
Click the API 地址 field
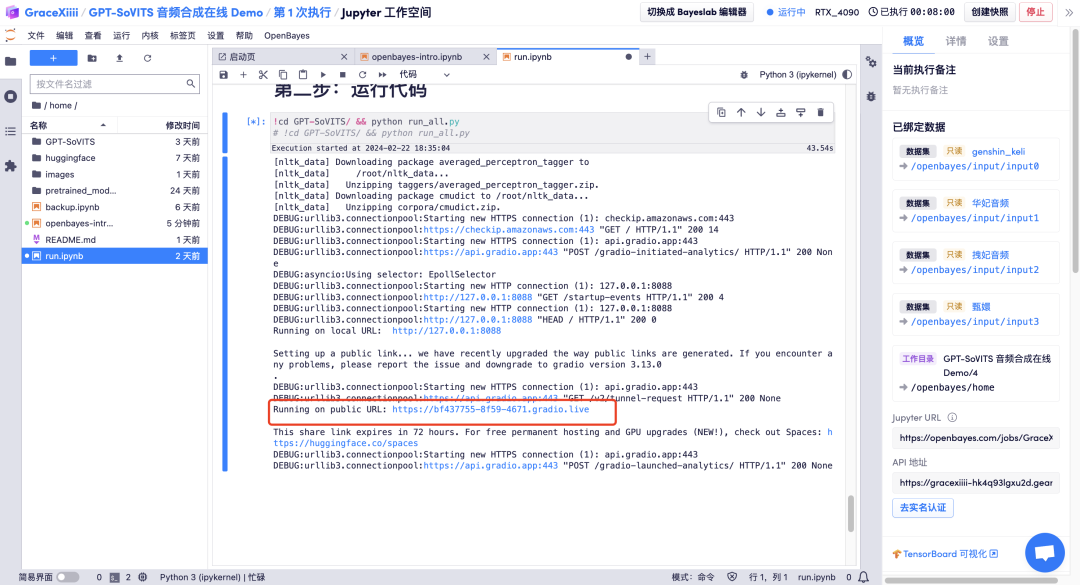[975, 483]
